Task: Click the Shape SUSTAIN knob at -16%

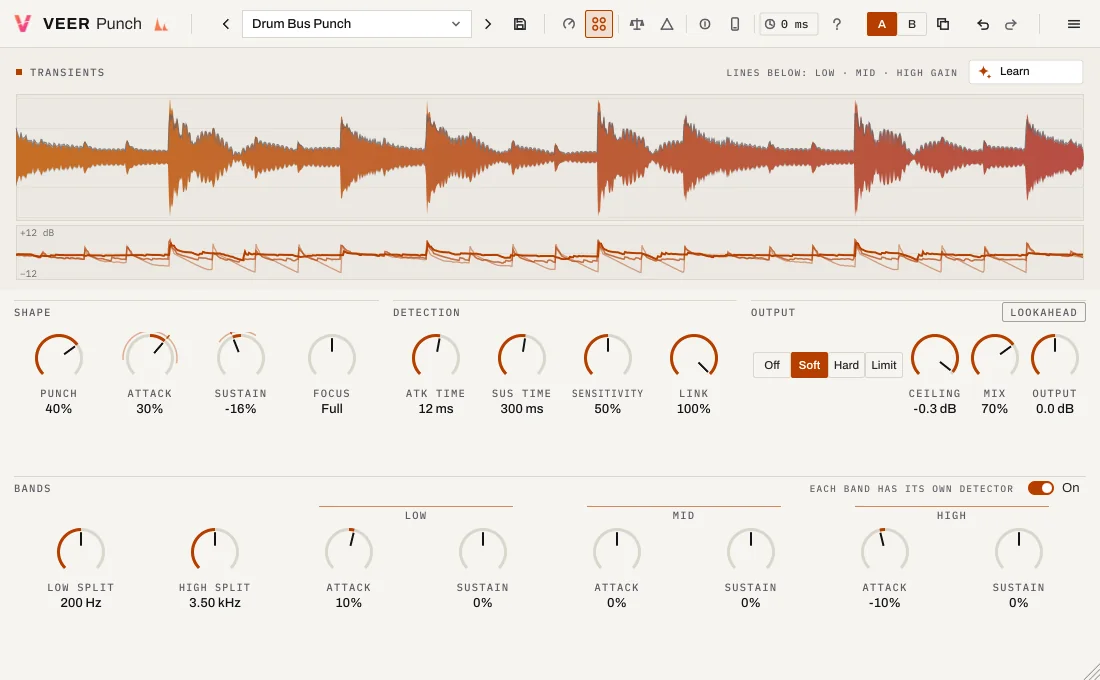Action: (241, 357)
